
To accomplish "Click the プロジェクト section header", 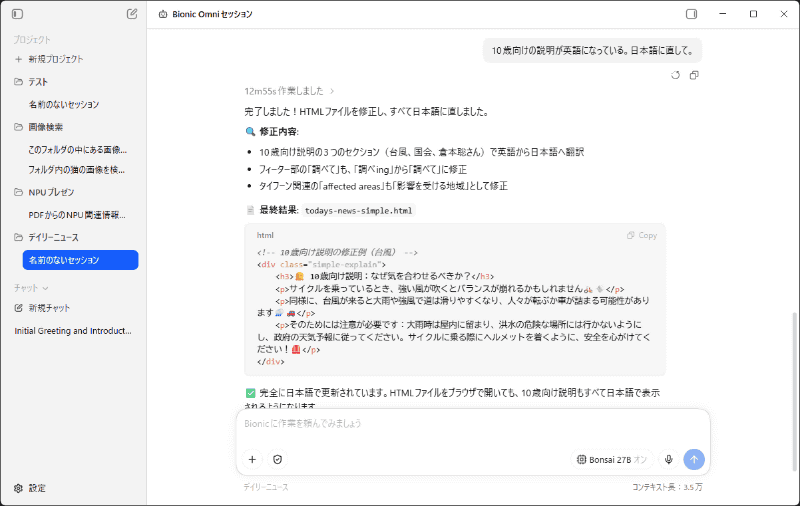I will pyautogui.click(x=32, y=39).
